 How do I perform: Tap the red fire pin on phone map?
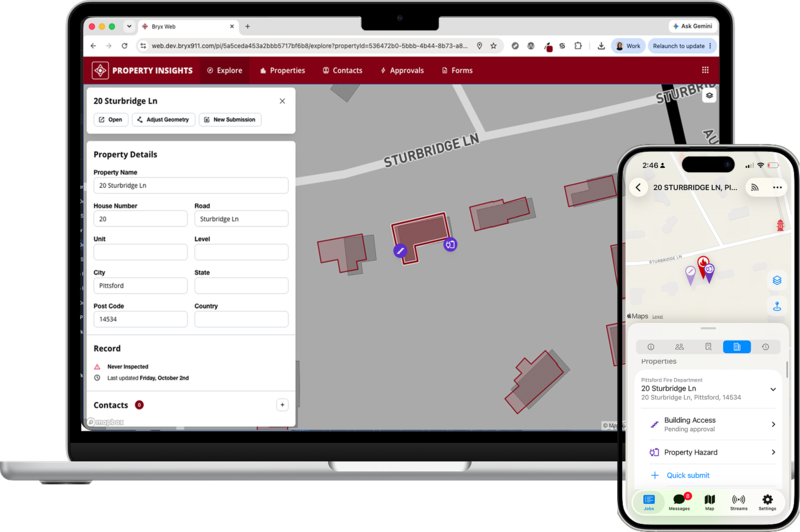point(703,266)
